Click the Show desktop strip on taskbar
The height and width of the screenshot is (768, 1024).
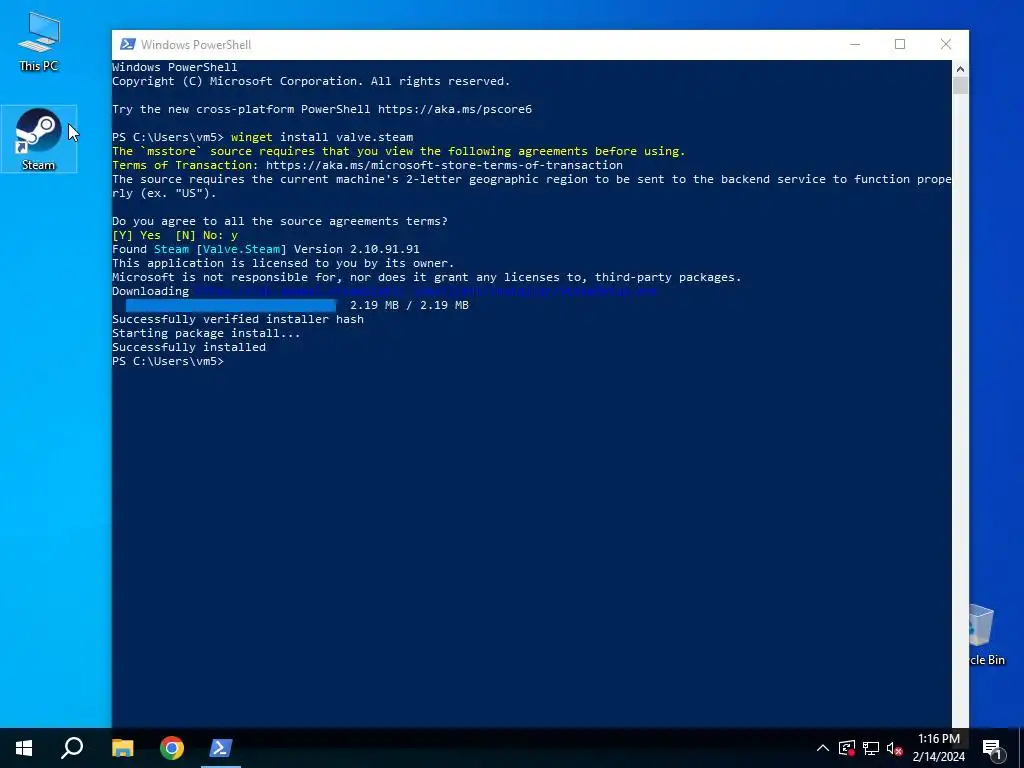point(1021,748)
